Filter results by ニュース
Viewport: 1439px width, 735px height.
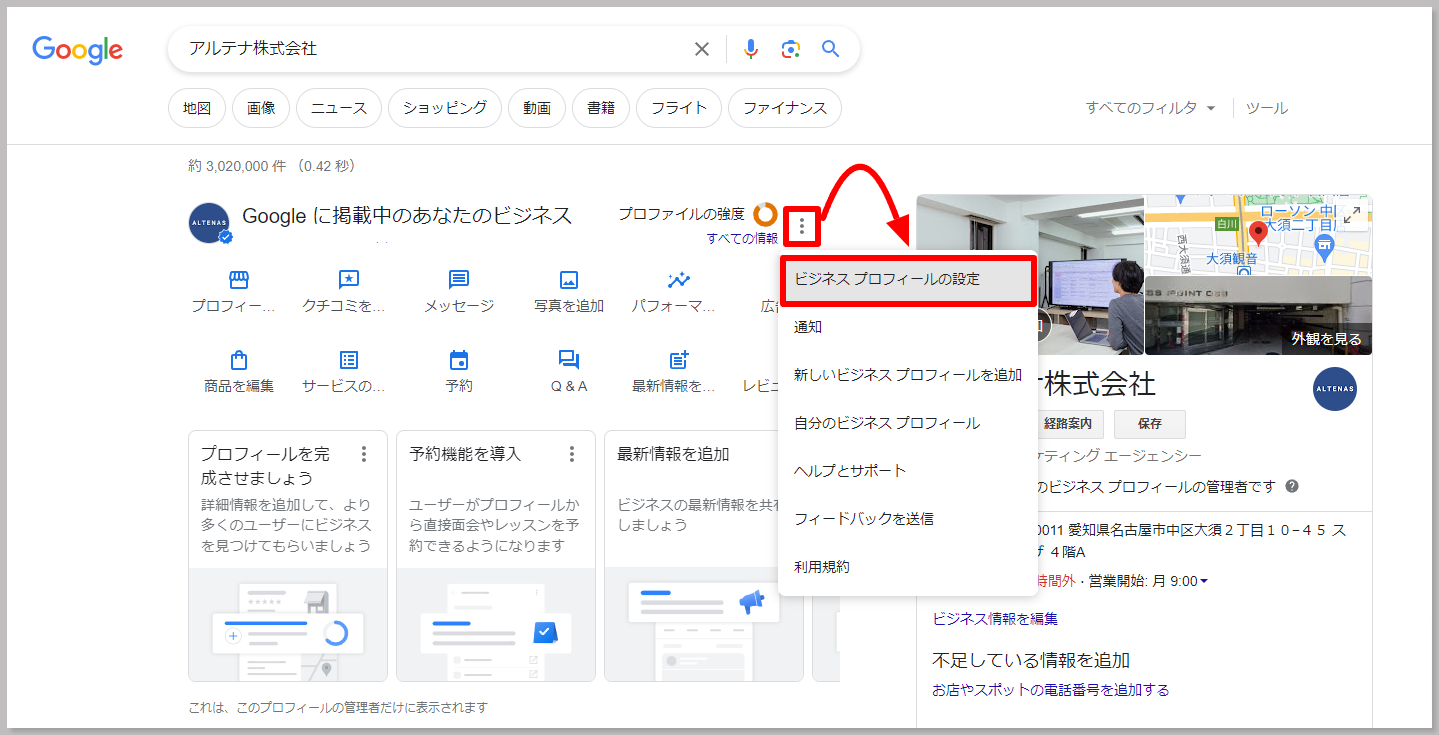click(x=339, y=108)
